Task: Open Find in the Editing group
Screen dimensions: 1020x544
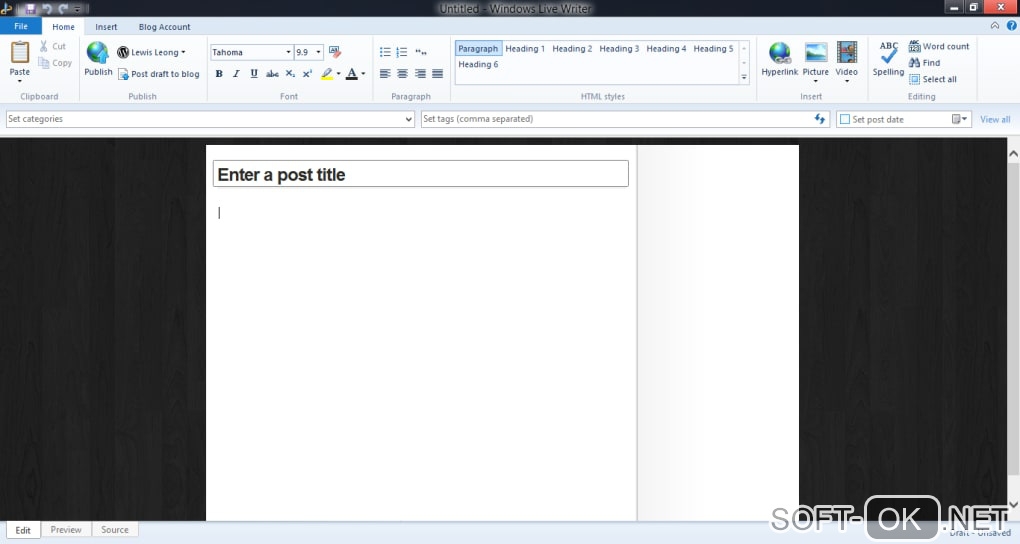Action: click(924, 63)
